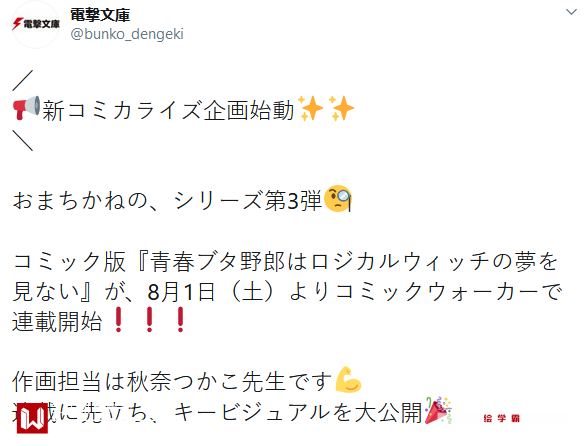Click the 電撃文庫 profile avatar
The height and width of the screenshot is (446, 585).
(35, 24)
